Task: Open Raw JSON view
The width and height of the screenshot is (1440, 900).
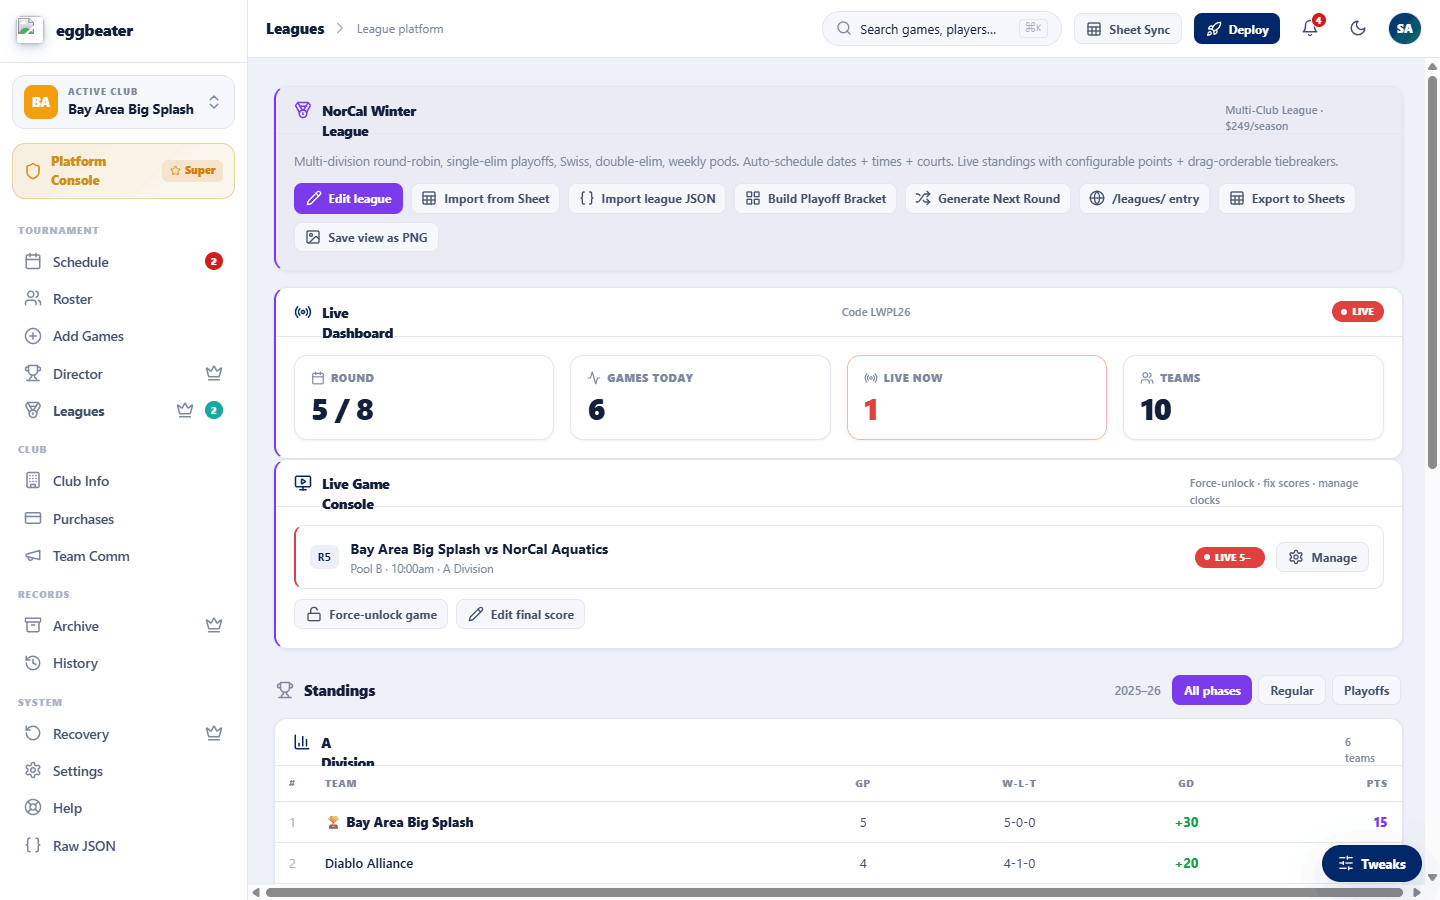Action: pos(123,846)
